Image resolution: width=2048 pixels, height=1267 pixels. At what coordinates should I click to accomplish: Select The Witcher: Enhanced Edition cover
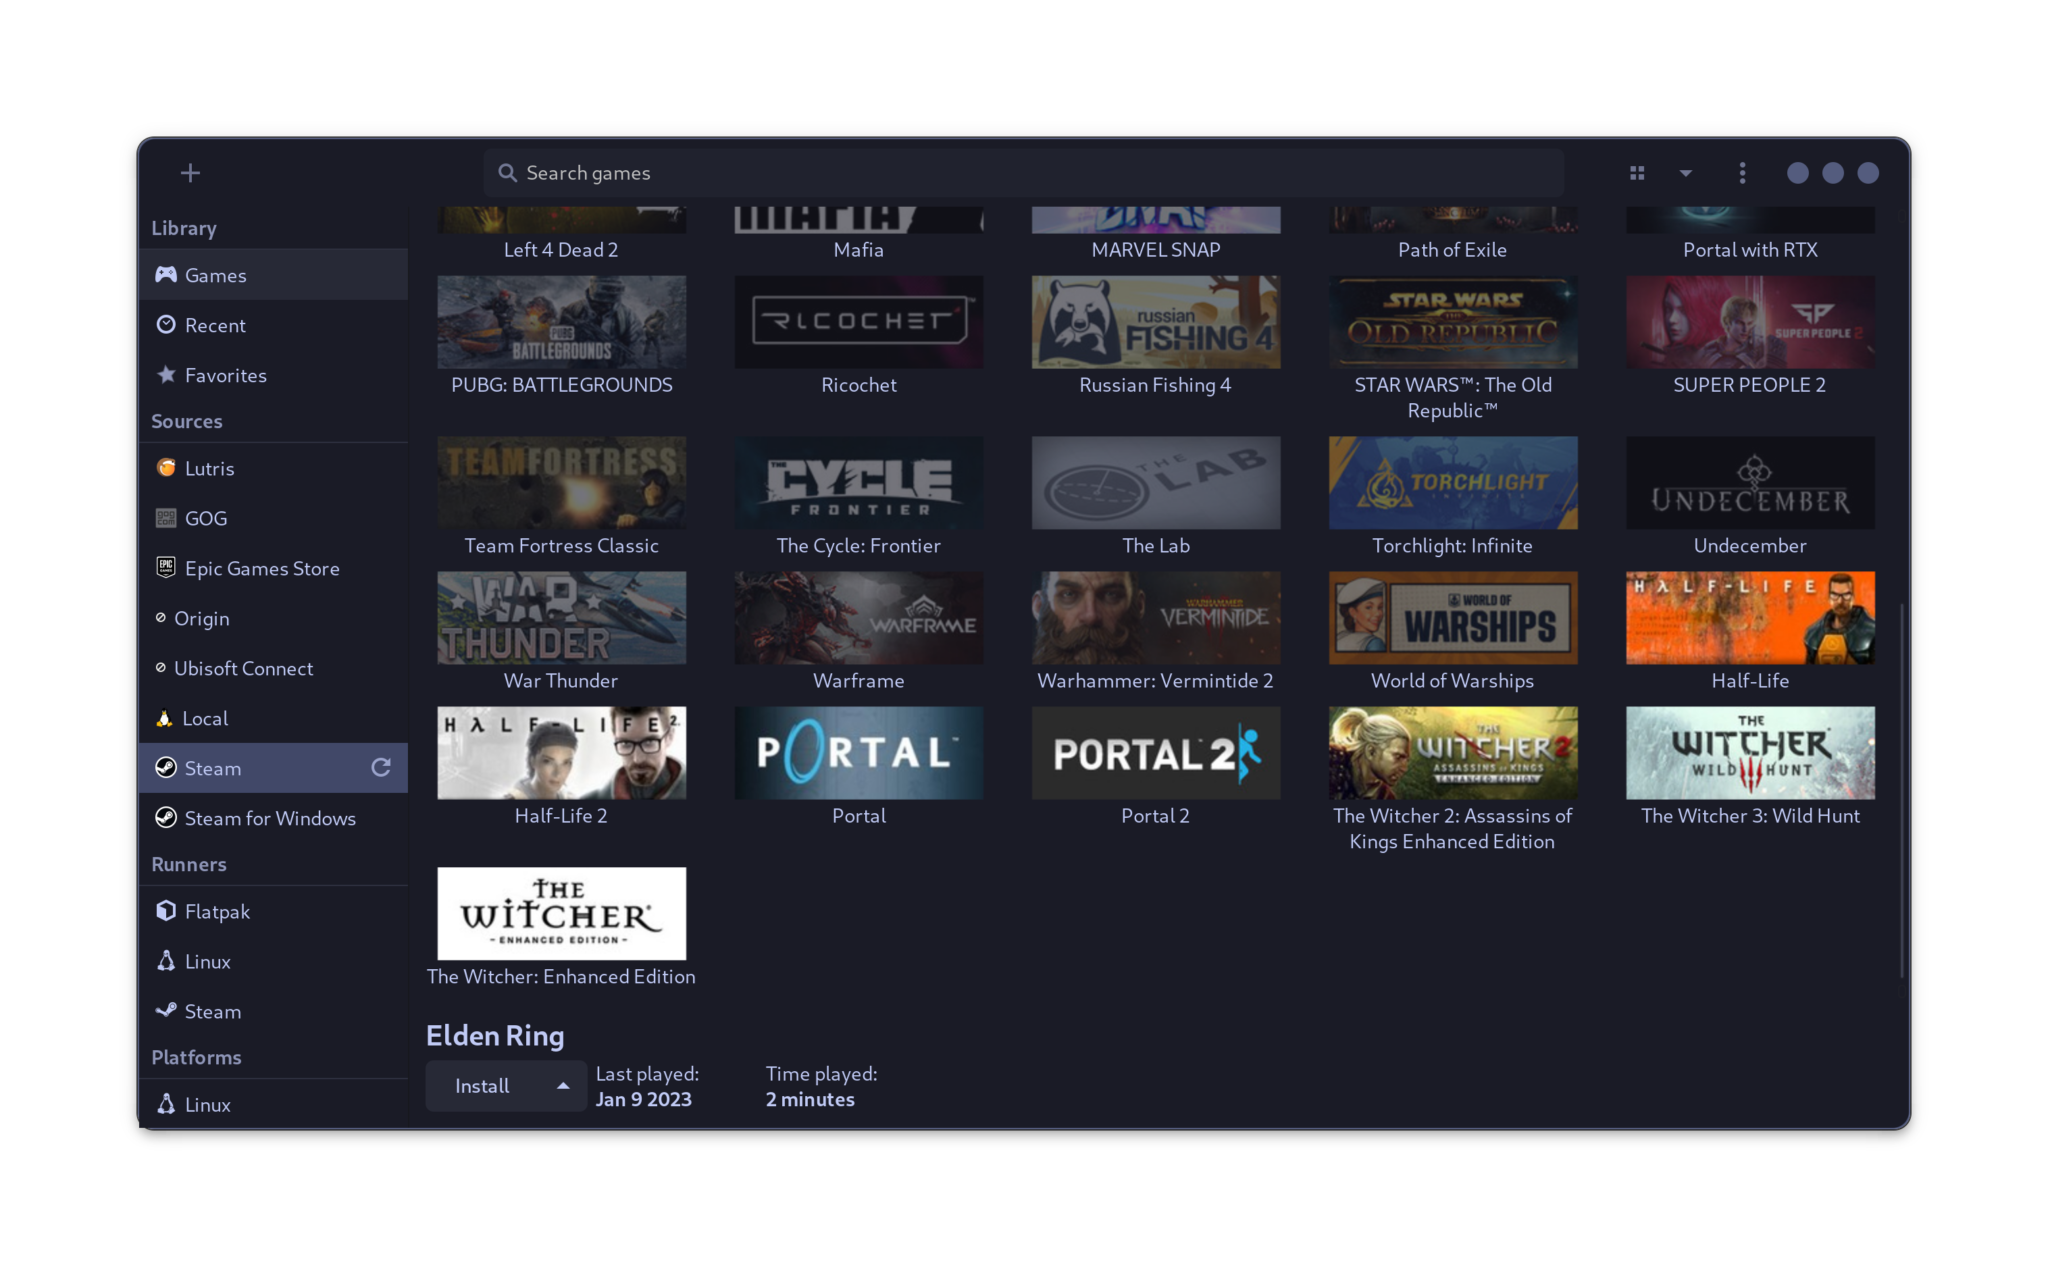[561, 913]
